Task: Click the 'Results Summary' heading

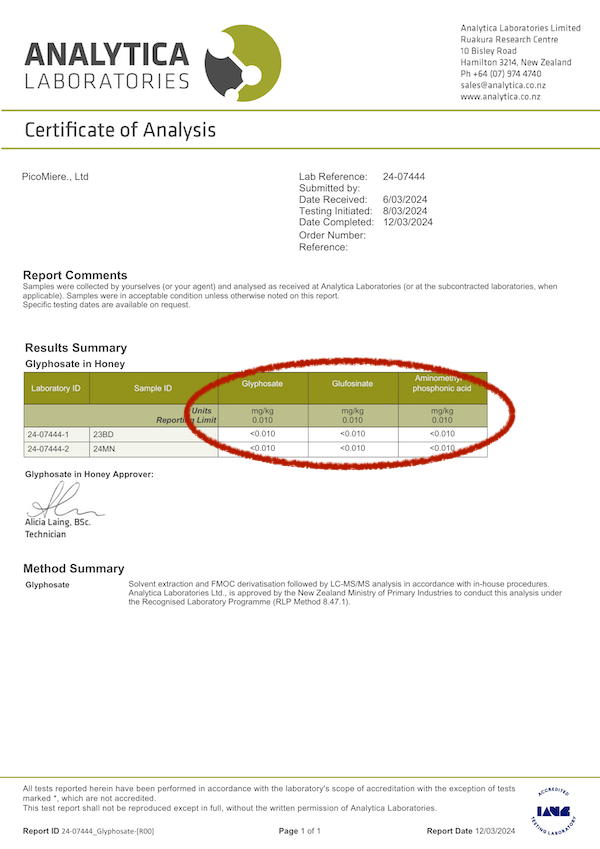Action: 76,348
